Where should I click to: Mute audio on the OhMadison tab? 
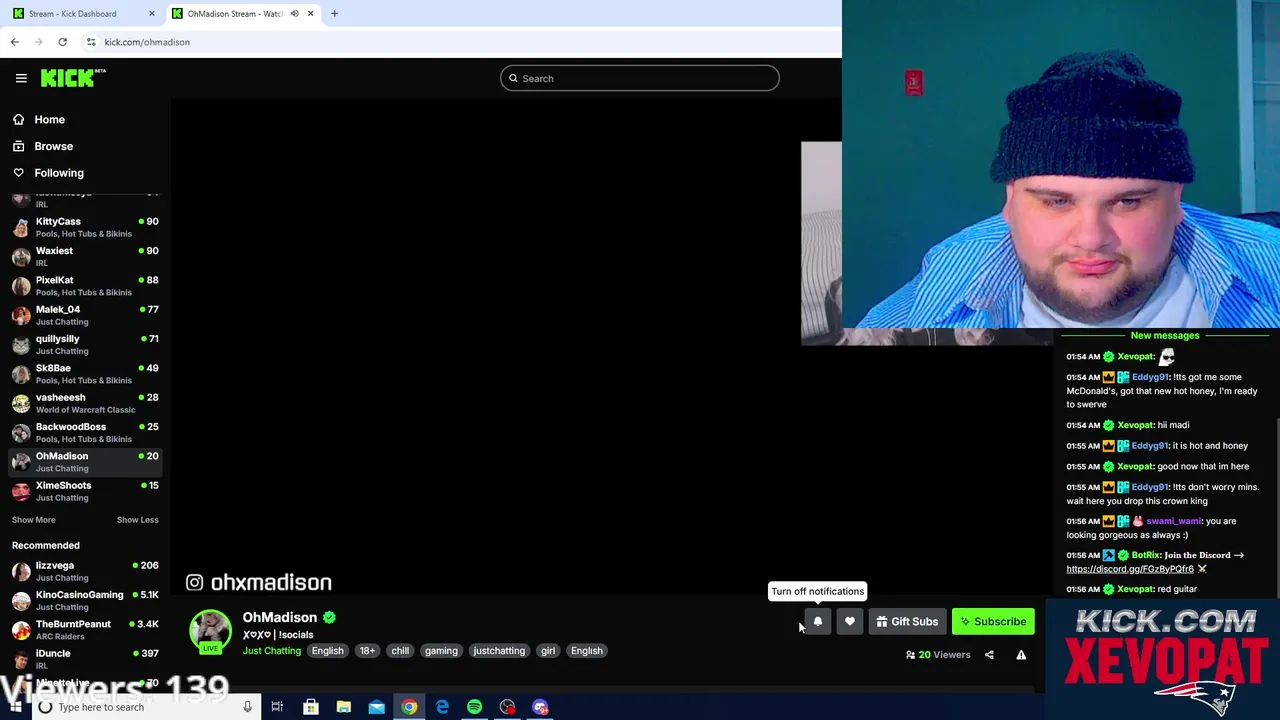294,14
